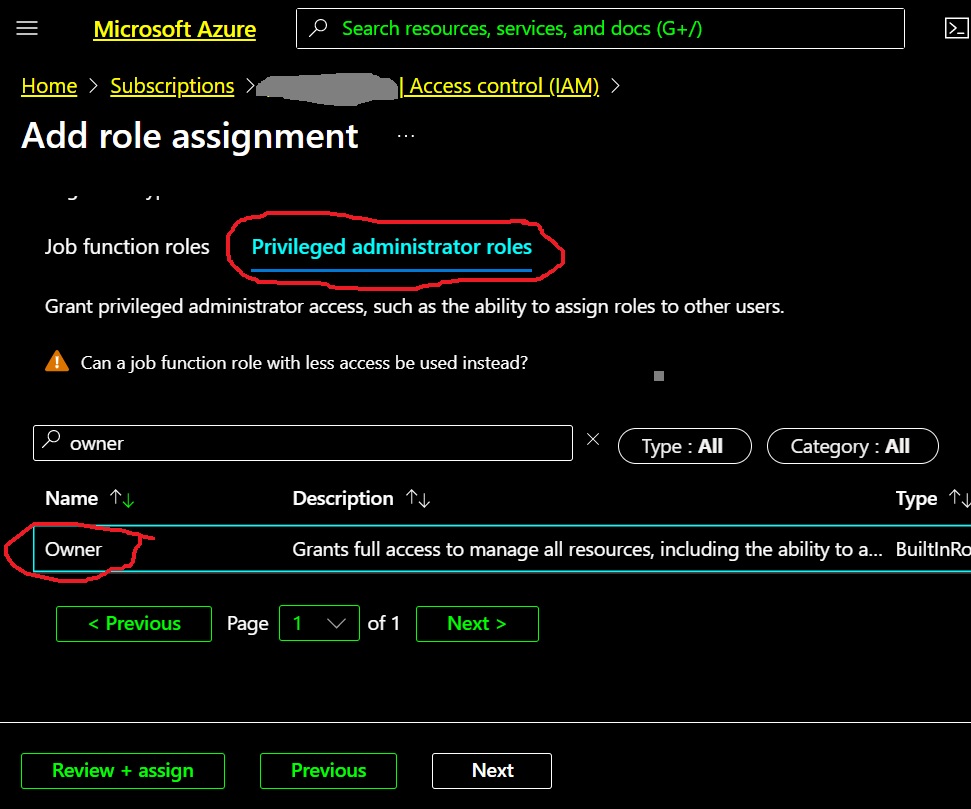Select Privileged administrator roles tab
Viewport: 971px width, 809px height.
(391, 247)
